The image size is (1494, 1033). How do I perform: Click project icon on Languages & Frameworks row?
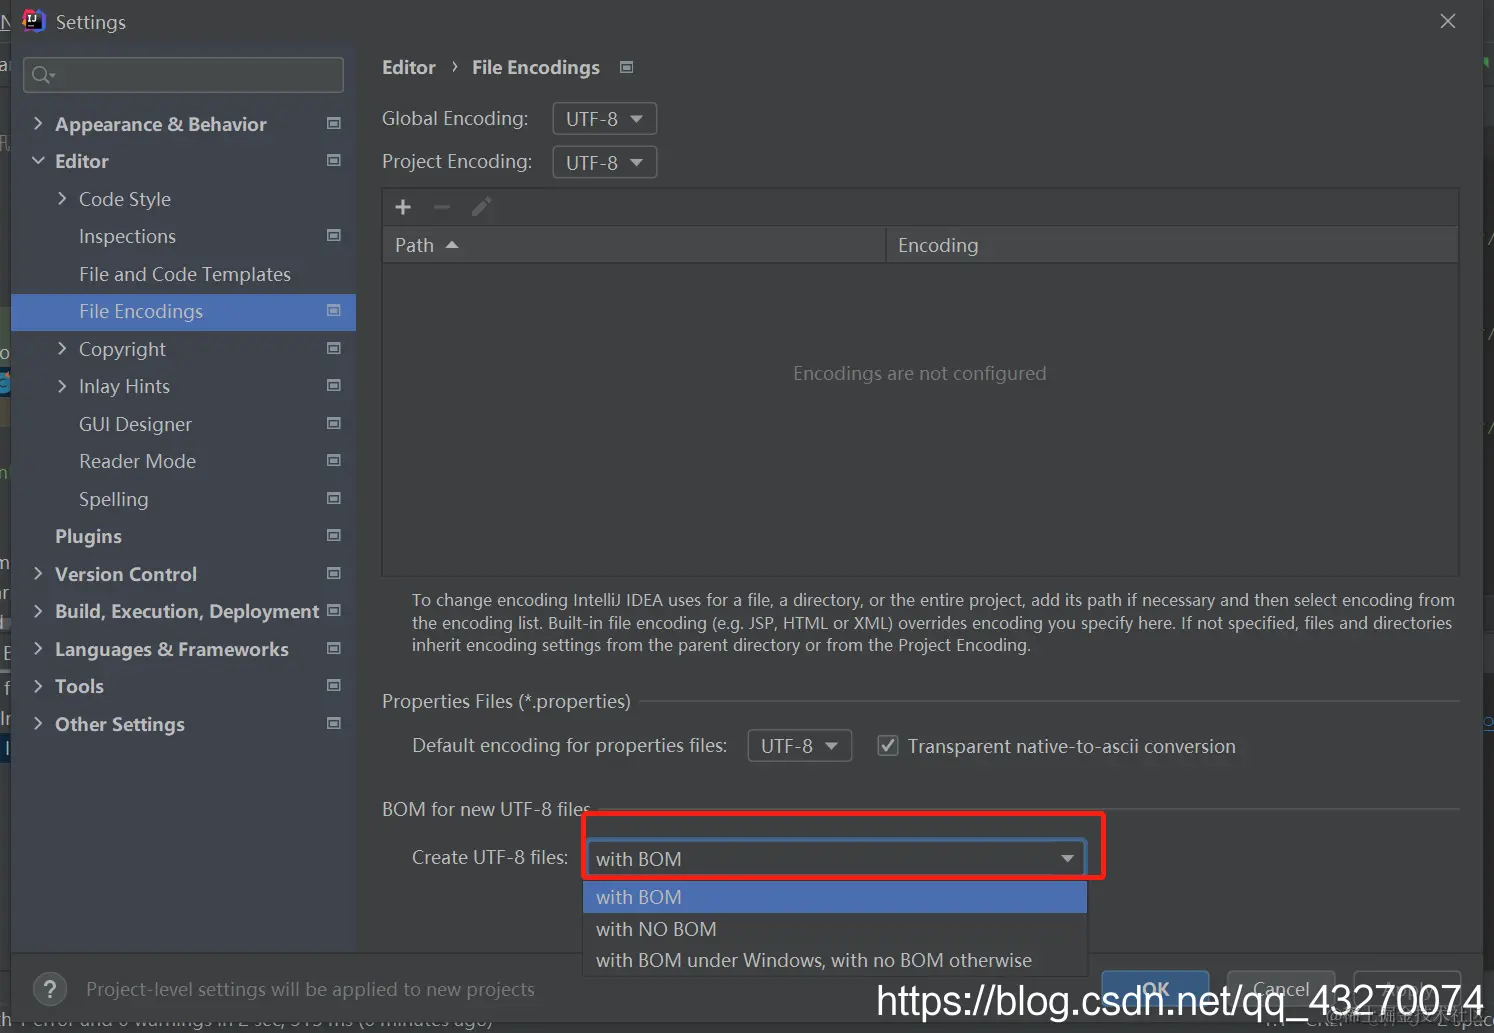click(x=334, y=648)
